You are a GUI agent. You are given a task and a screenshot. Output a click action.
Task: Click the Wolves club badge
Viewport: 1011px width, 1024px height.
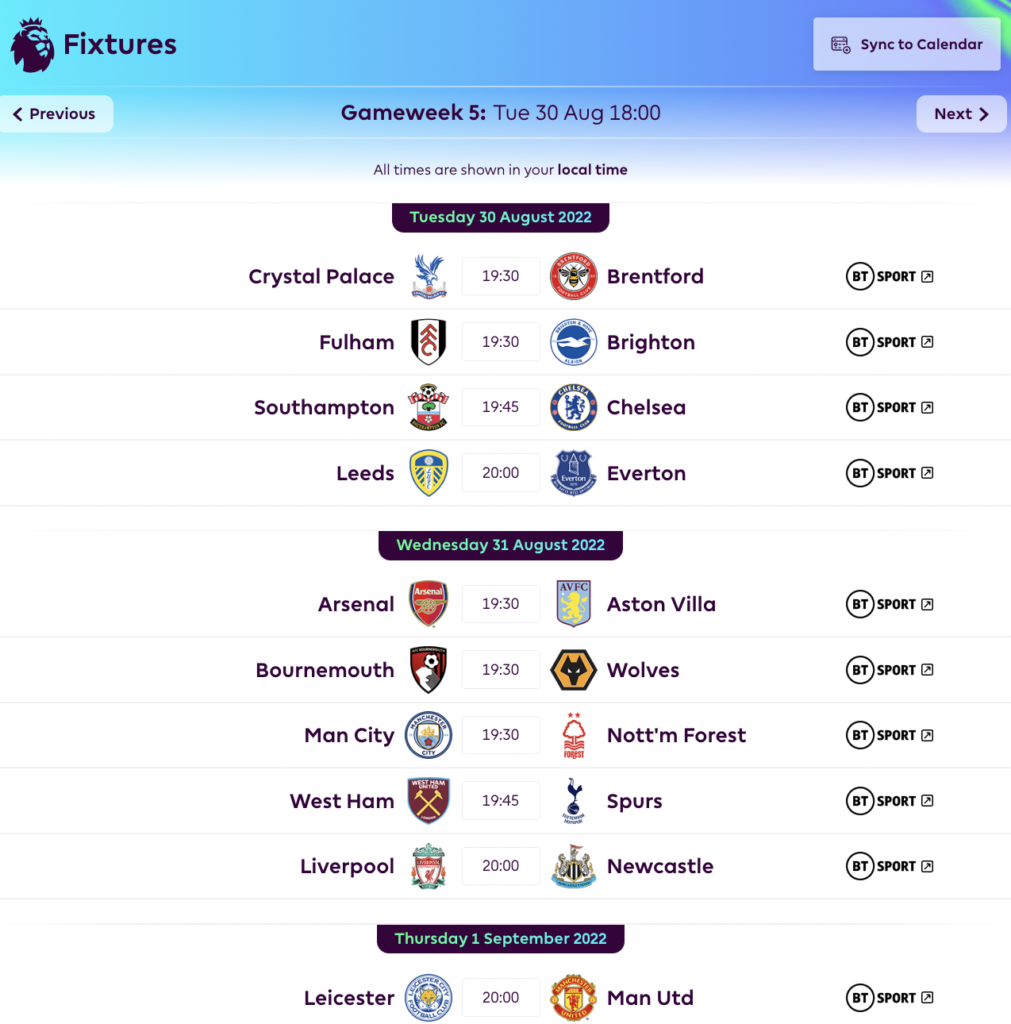(x=573, y=669)
